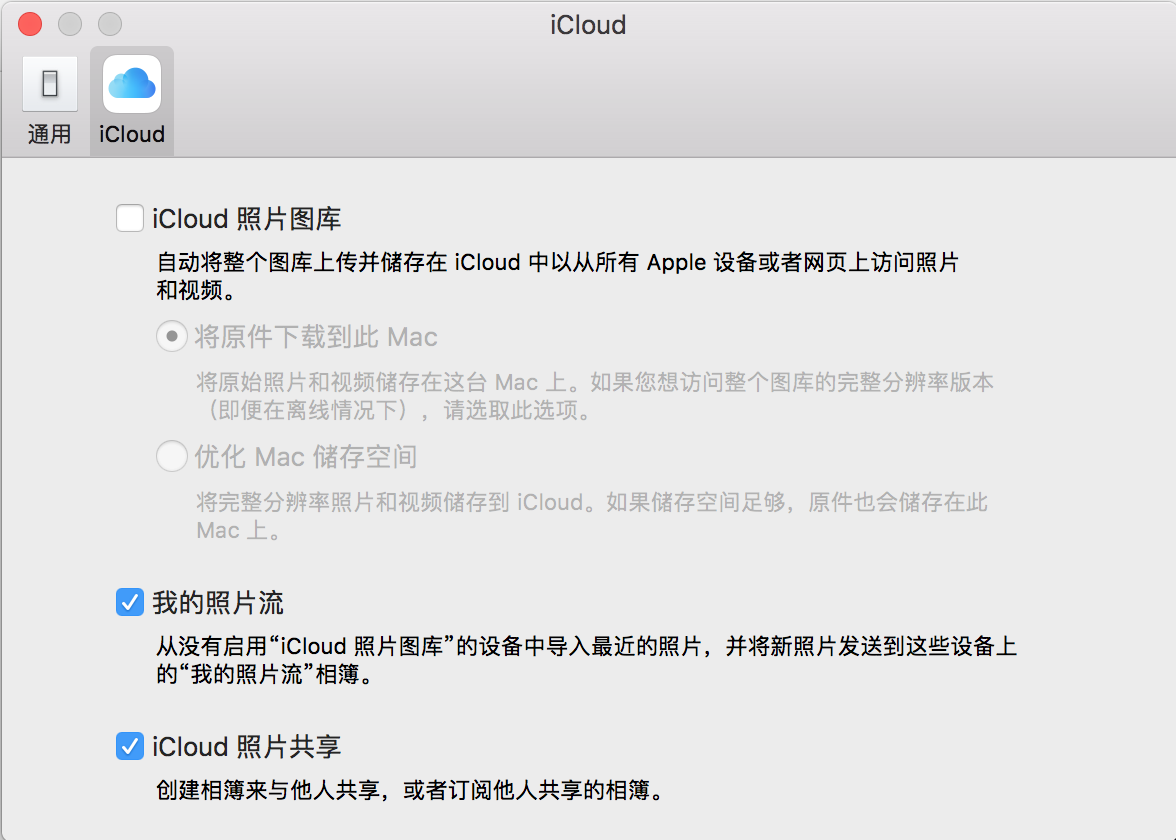Image resolution: width=1176 pixels, height=840 pixels.
Task: Click the 照片共享 description starting with 创建相簿
Action: coord(410,791)
